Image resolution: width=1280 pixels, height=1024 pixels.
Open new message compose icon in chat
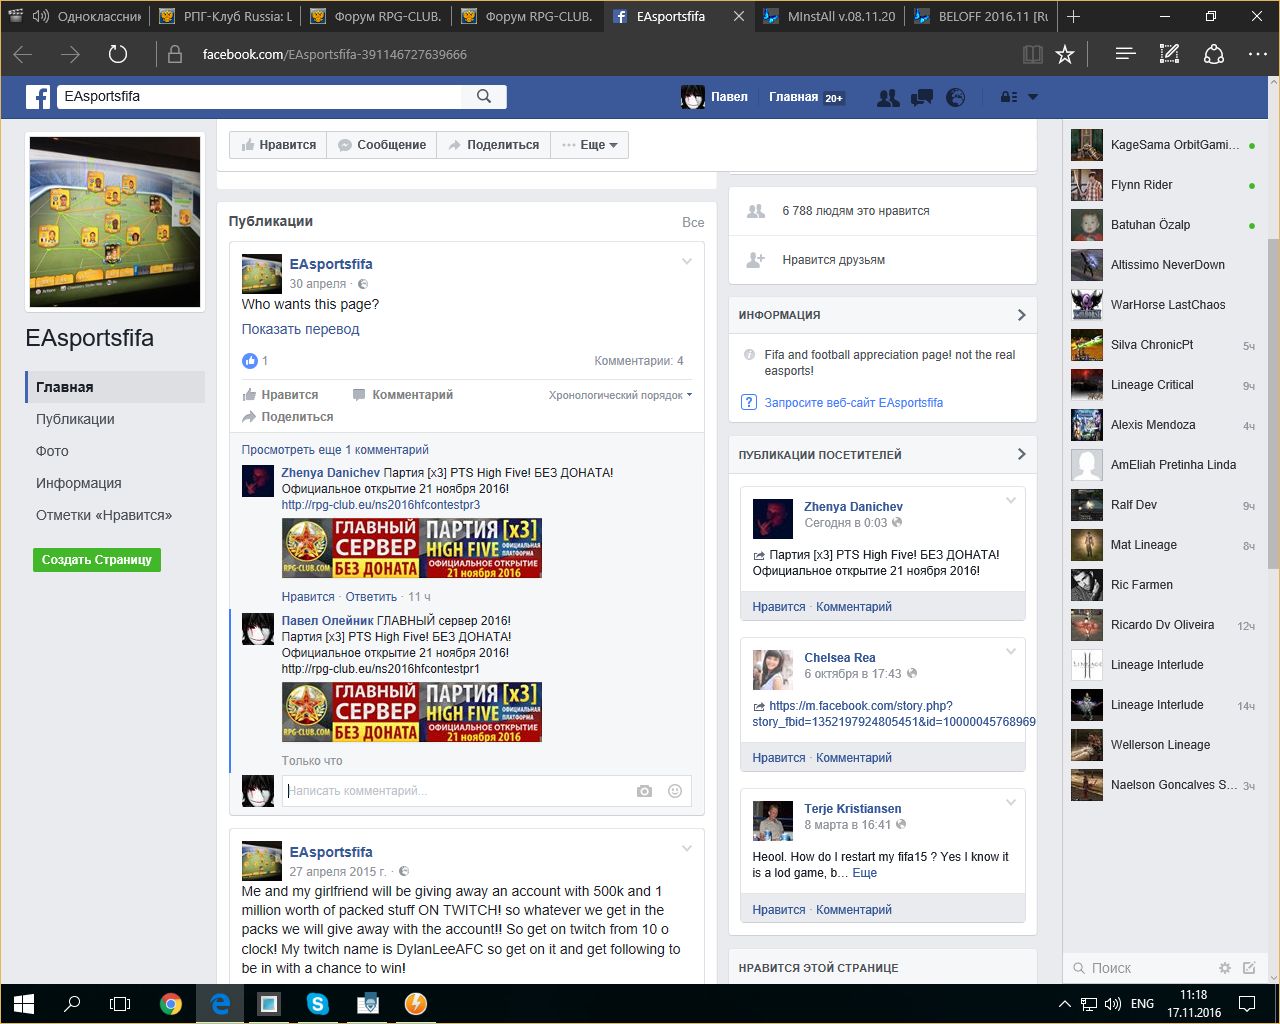coord(1249,968)
